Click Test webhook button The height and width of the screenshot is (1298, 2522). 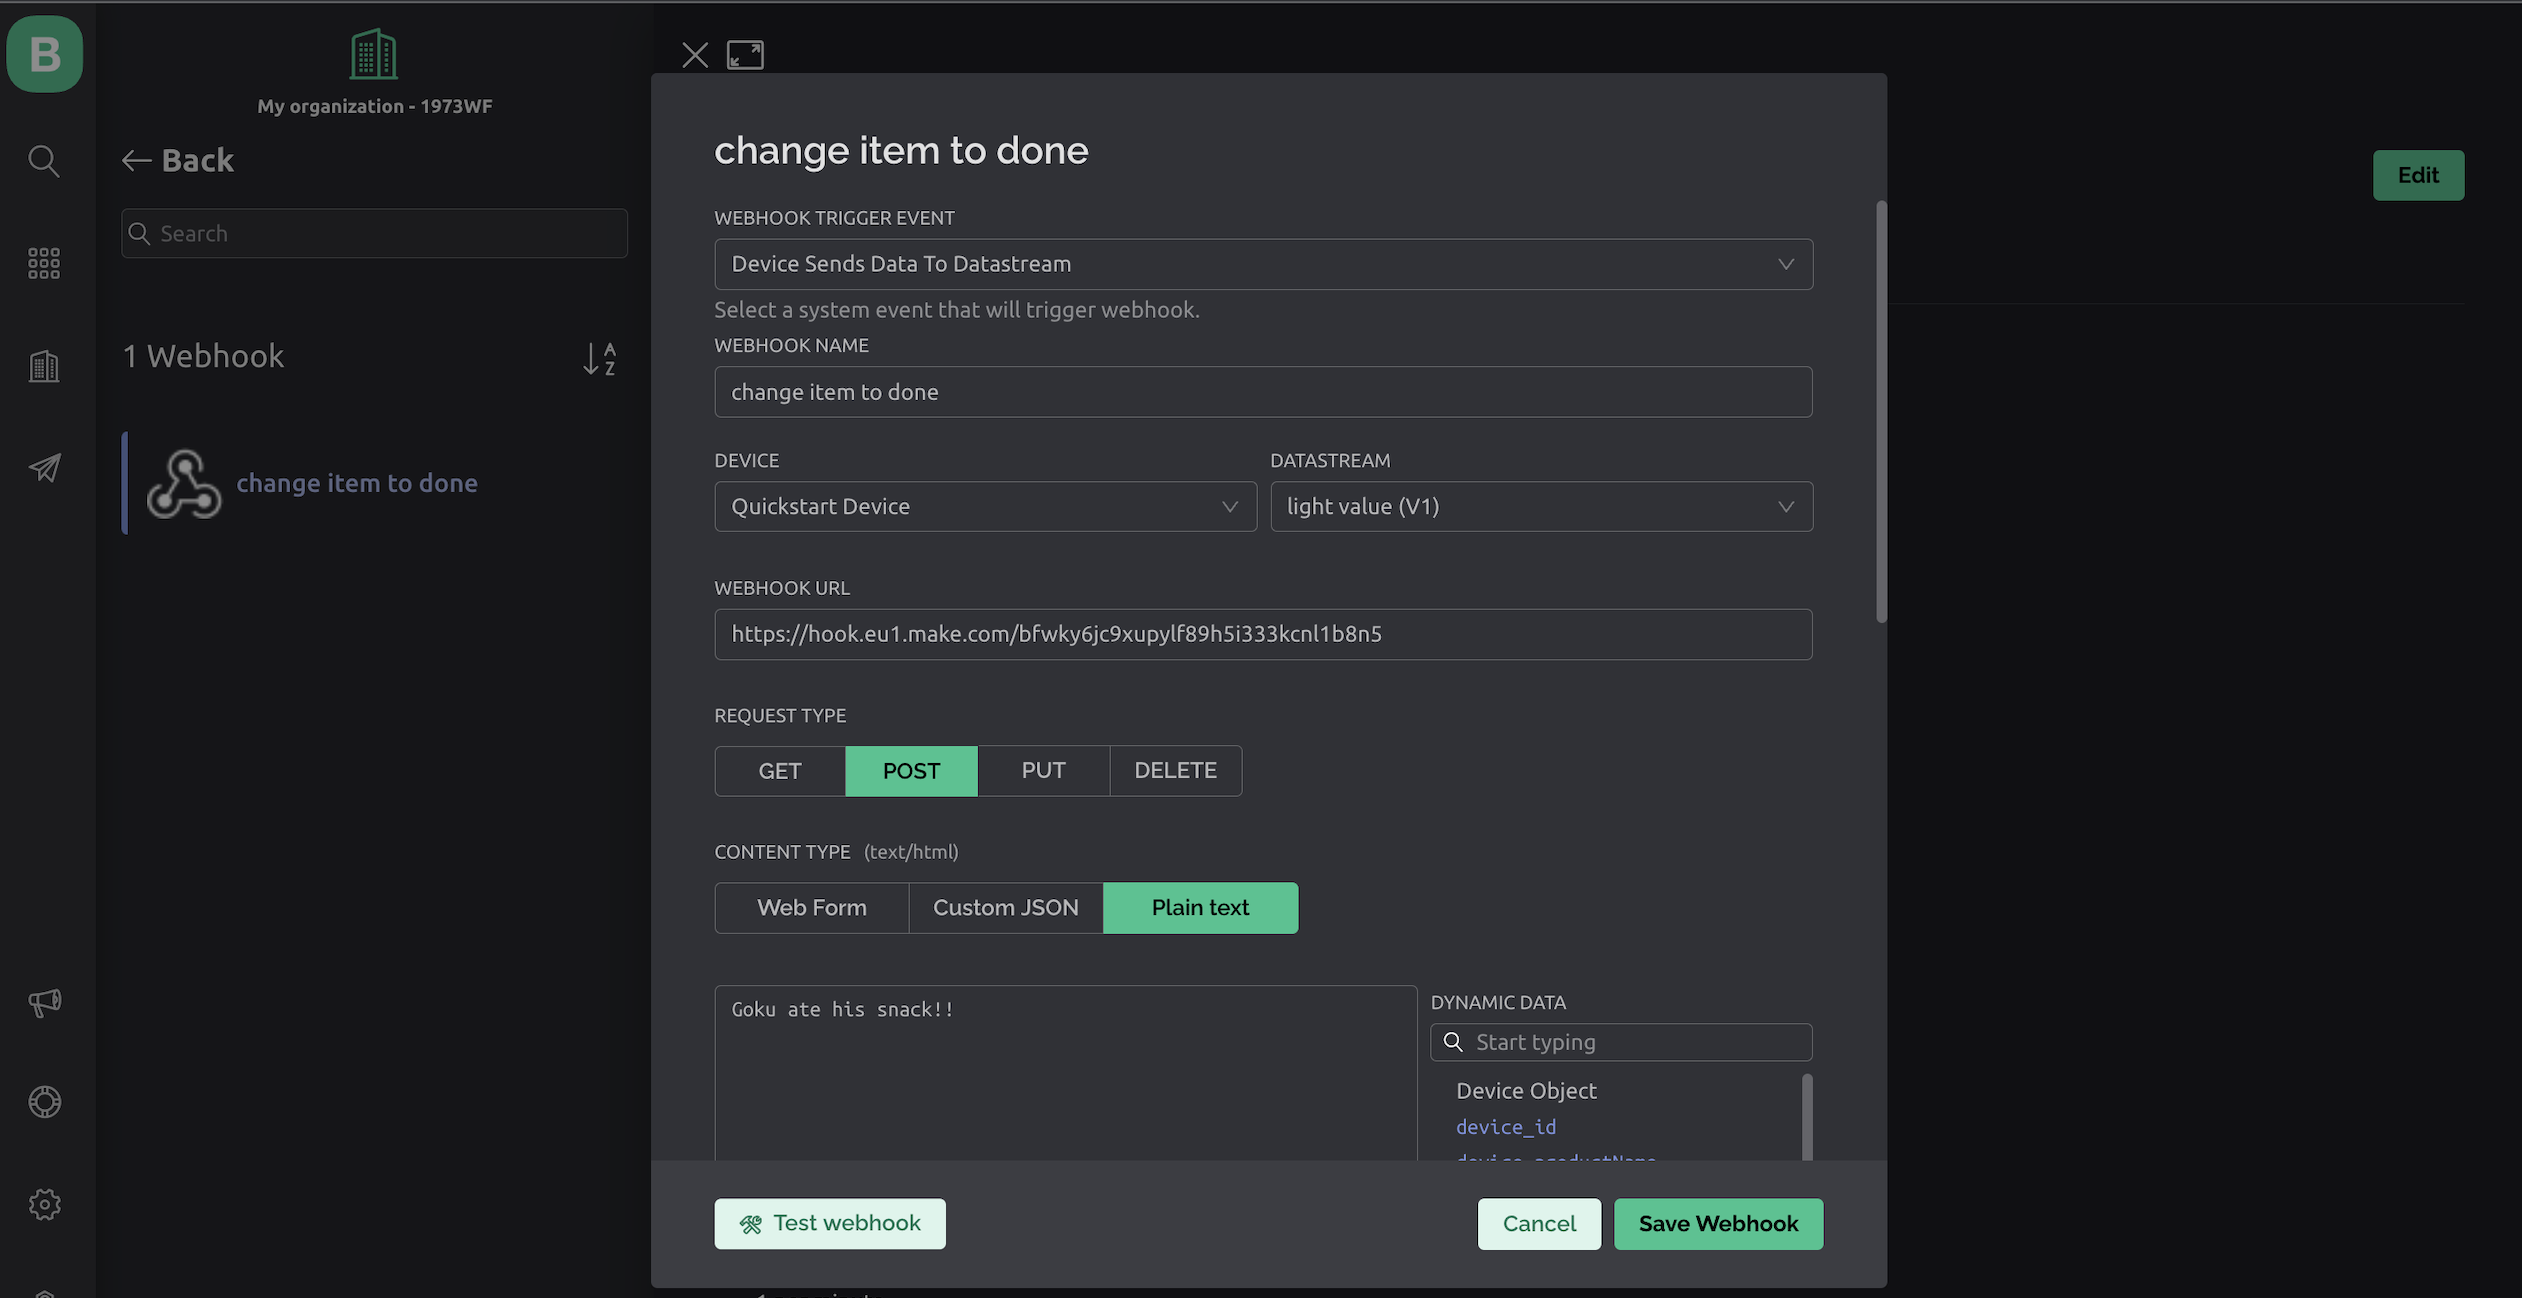(830, 1224)
